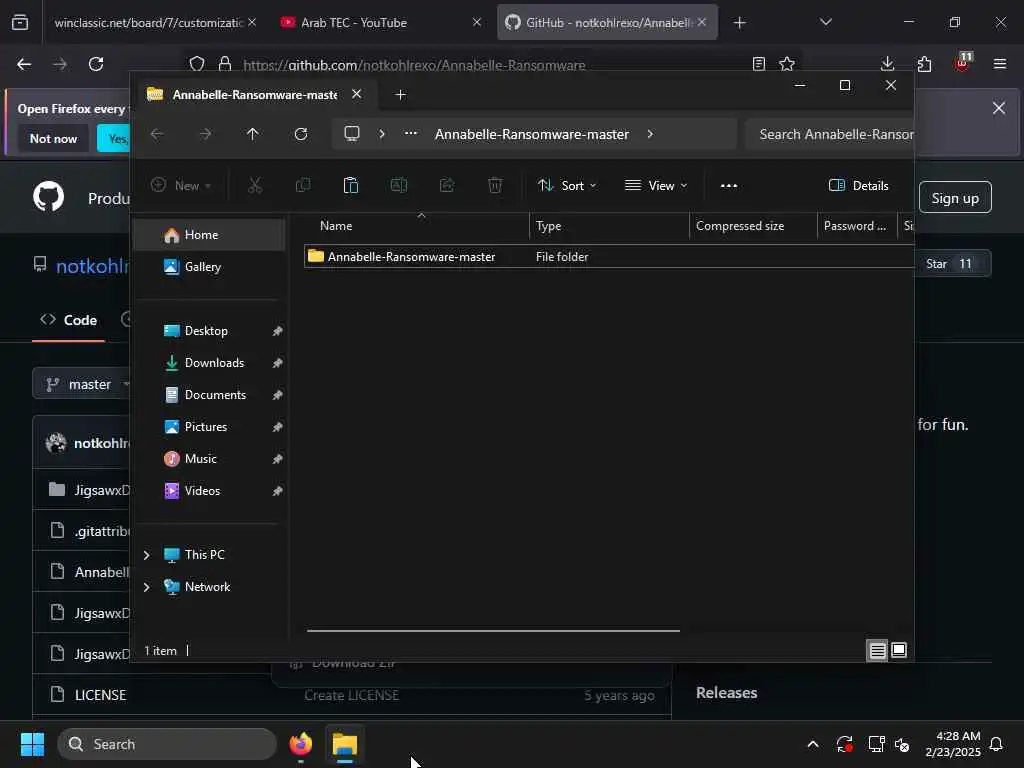Select Home in Explorer navigation pane
1024x768 pixels.
[x=209, y=235]
